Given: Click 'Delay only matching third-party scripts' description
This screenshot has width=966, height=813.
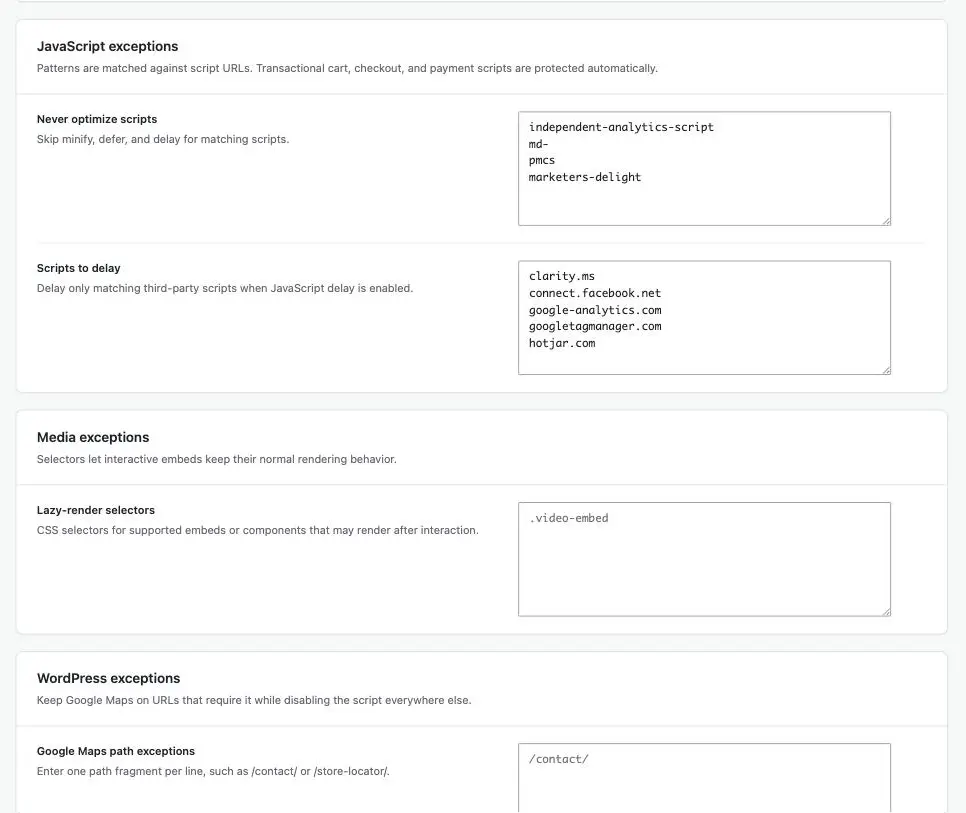Looking at the screenshot, I should 225,288.
